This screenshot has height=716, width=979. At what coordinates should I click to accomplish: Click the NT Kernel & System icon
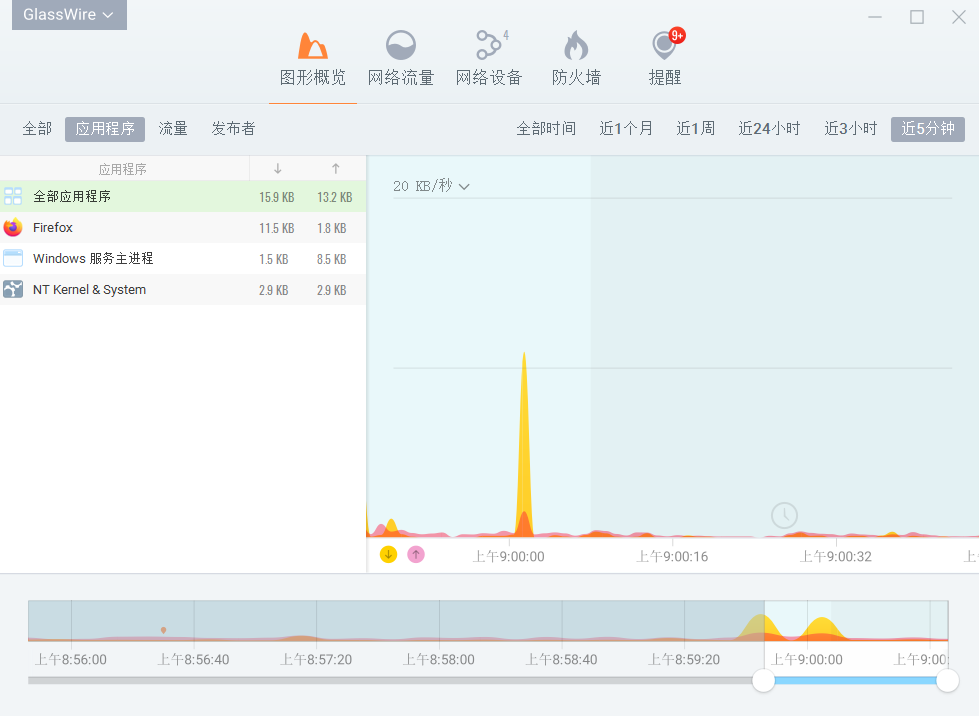13,289
